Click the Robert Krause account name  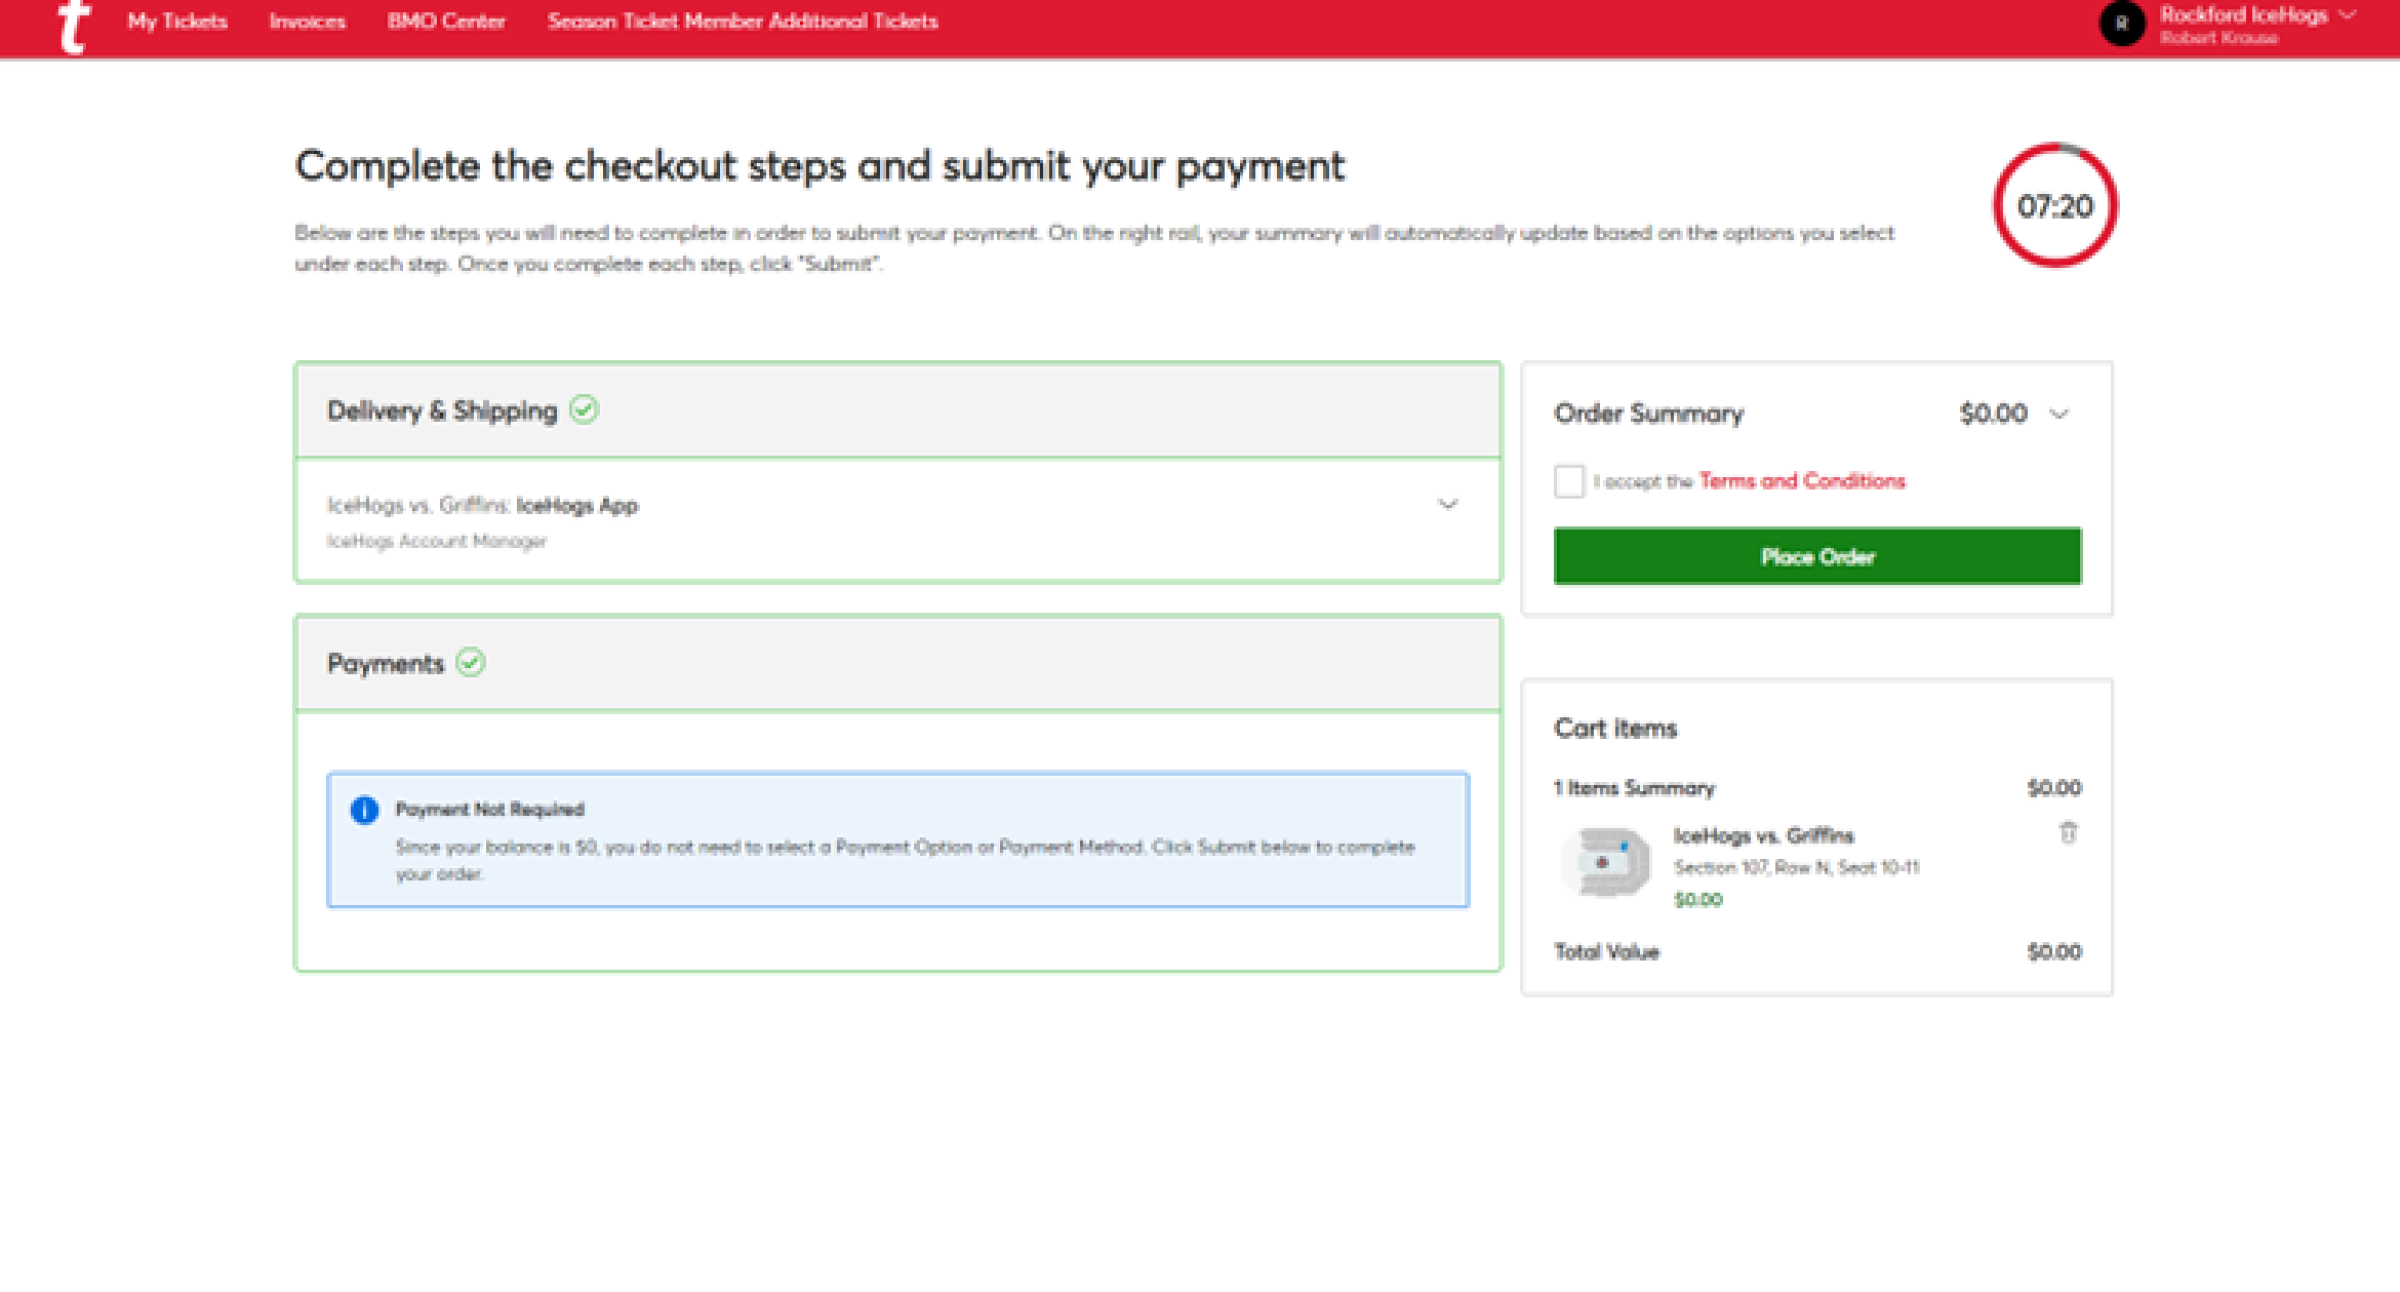pyautogui.click(x=2218, y=38)
